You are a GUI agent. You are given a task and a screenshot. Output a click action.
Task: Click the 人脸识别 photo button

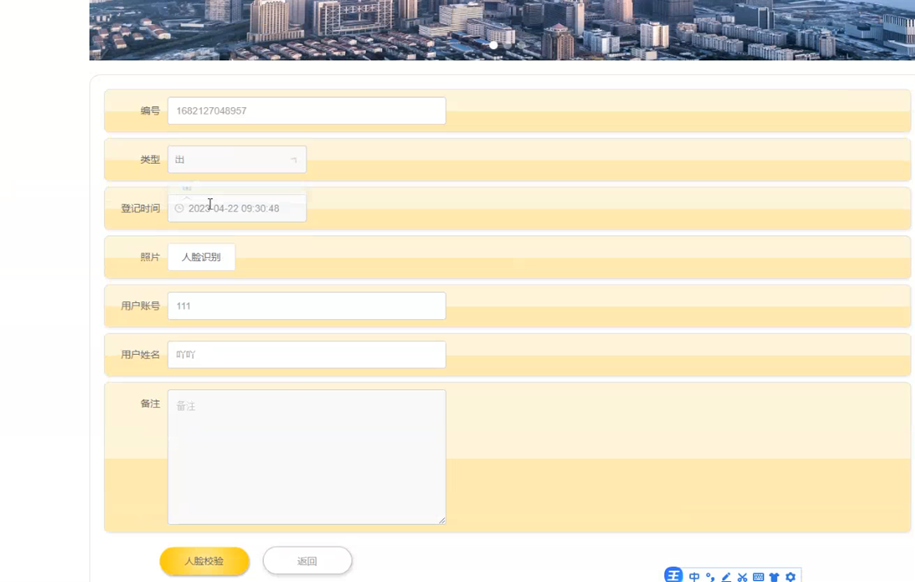click(x=201, y=257)
